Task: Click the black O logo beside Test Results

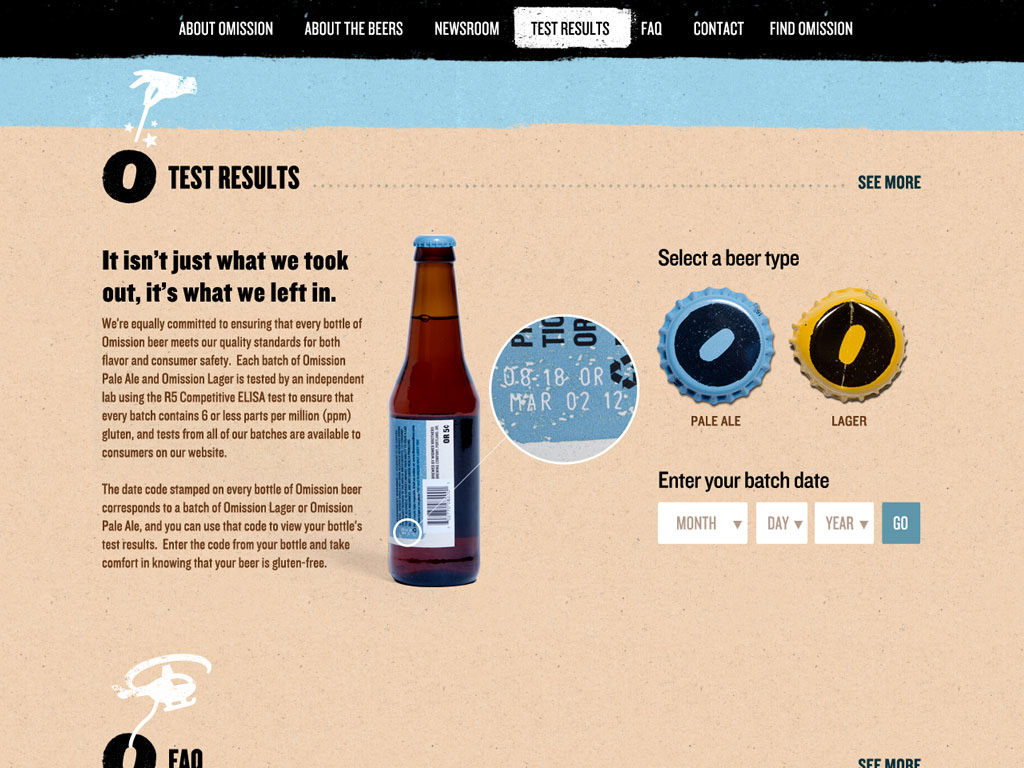Action: (129, 176)
